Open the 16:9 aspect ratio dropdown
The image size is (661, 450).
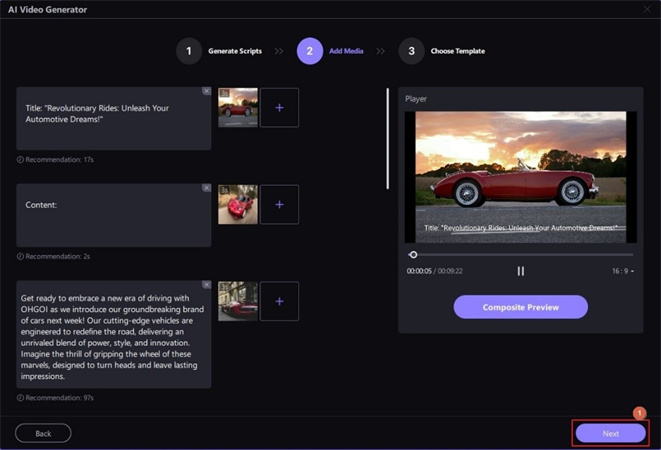point(622,271)
